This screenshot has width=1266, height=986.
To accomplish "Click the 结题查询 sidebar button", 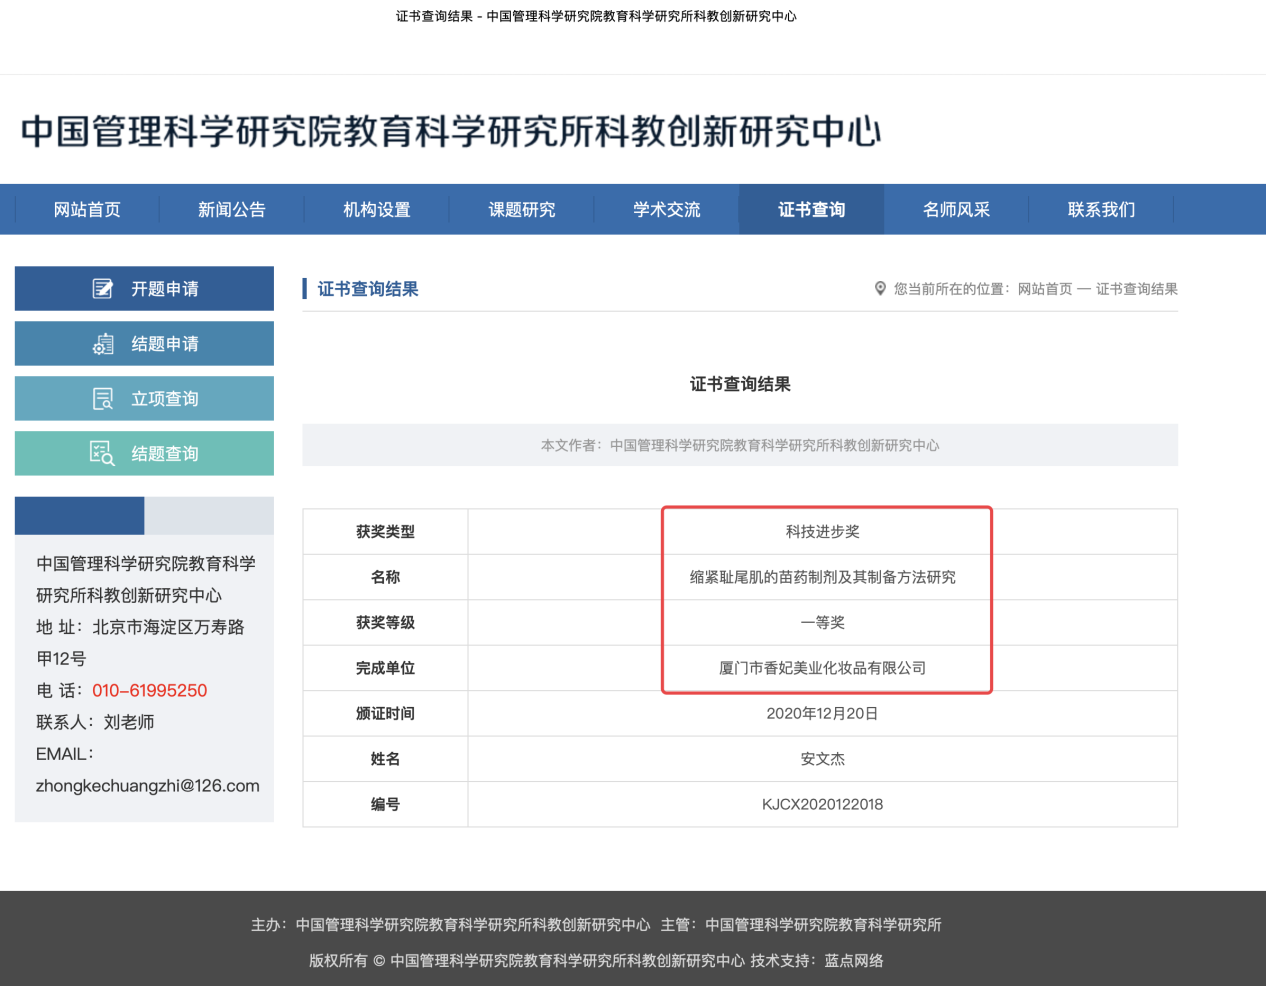I will click(x=144, y=454).
